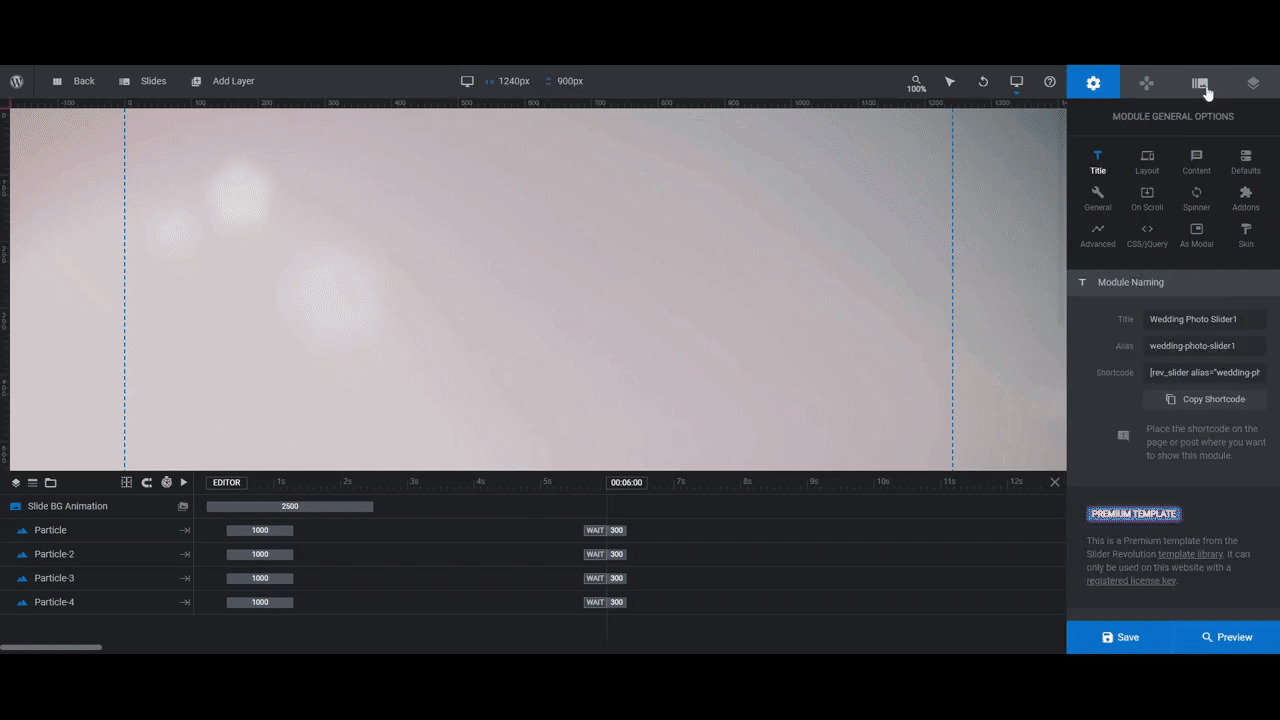Open the Spinner settings section

click(x=1196, y=199)
